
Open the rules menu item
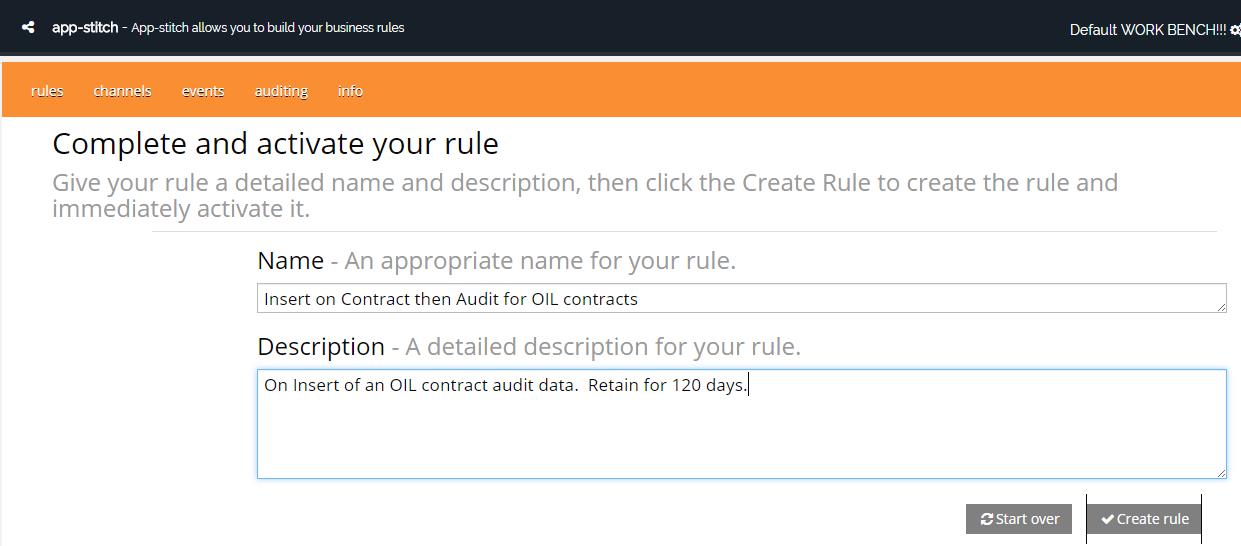47,91
